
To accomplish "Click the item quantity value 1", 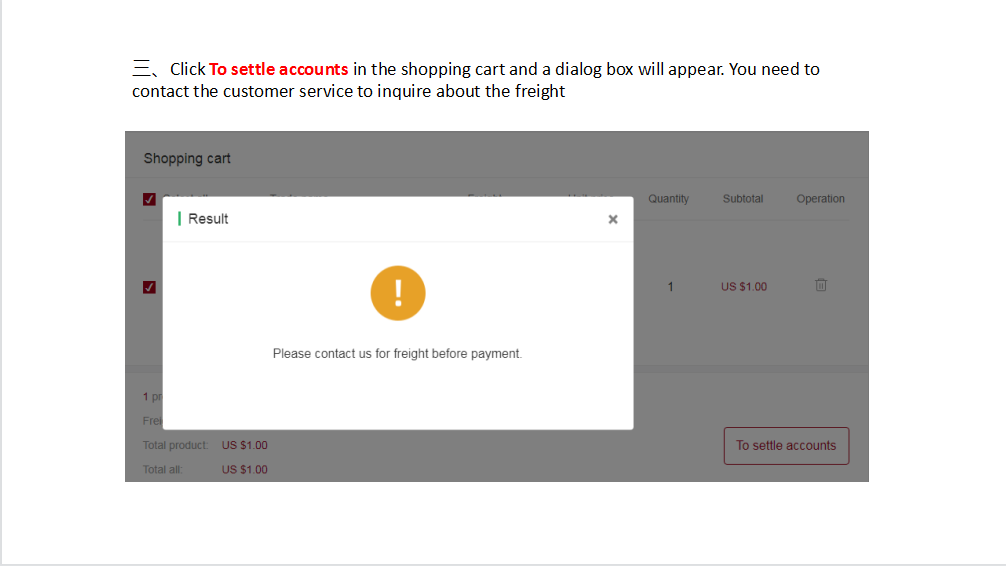I will [x=670, y=287].
